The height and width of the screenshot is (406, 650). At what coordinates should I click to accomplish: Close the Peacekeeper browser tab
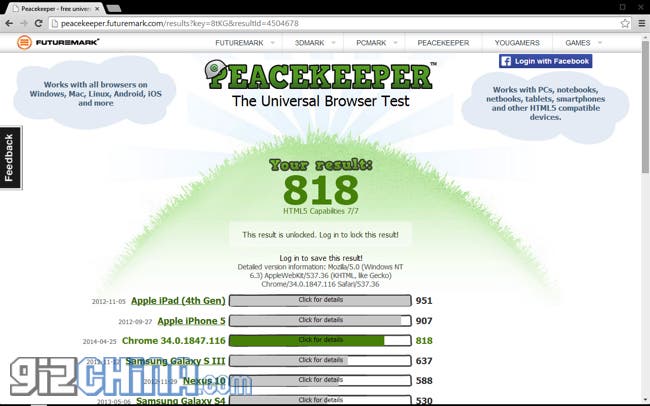point(97,8)
